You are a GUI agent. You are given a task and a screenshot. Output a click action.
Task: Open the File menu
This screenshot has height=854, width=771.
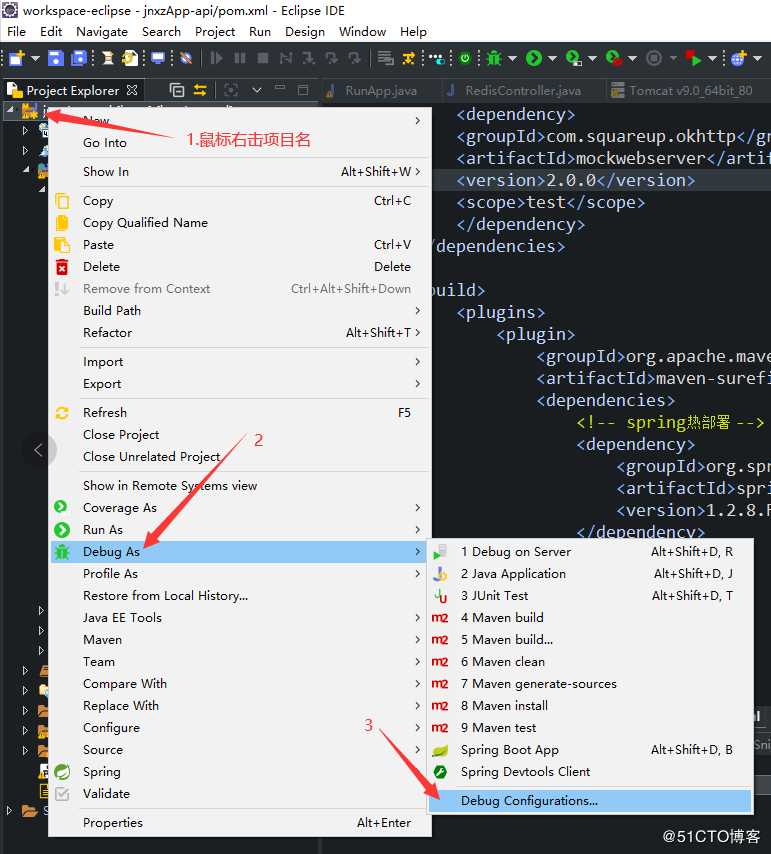click(x=16, y=32)
